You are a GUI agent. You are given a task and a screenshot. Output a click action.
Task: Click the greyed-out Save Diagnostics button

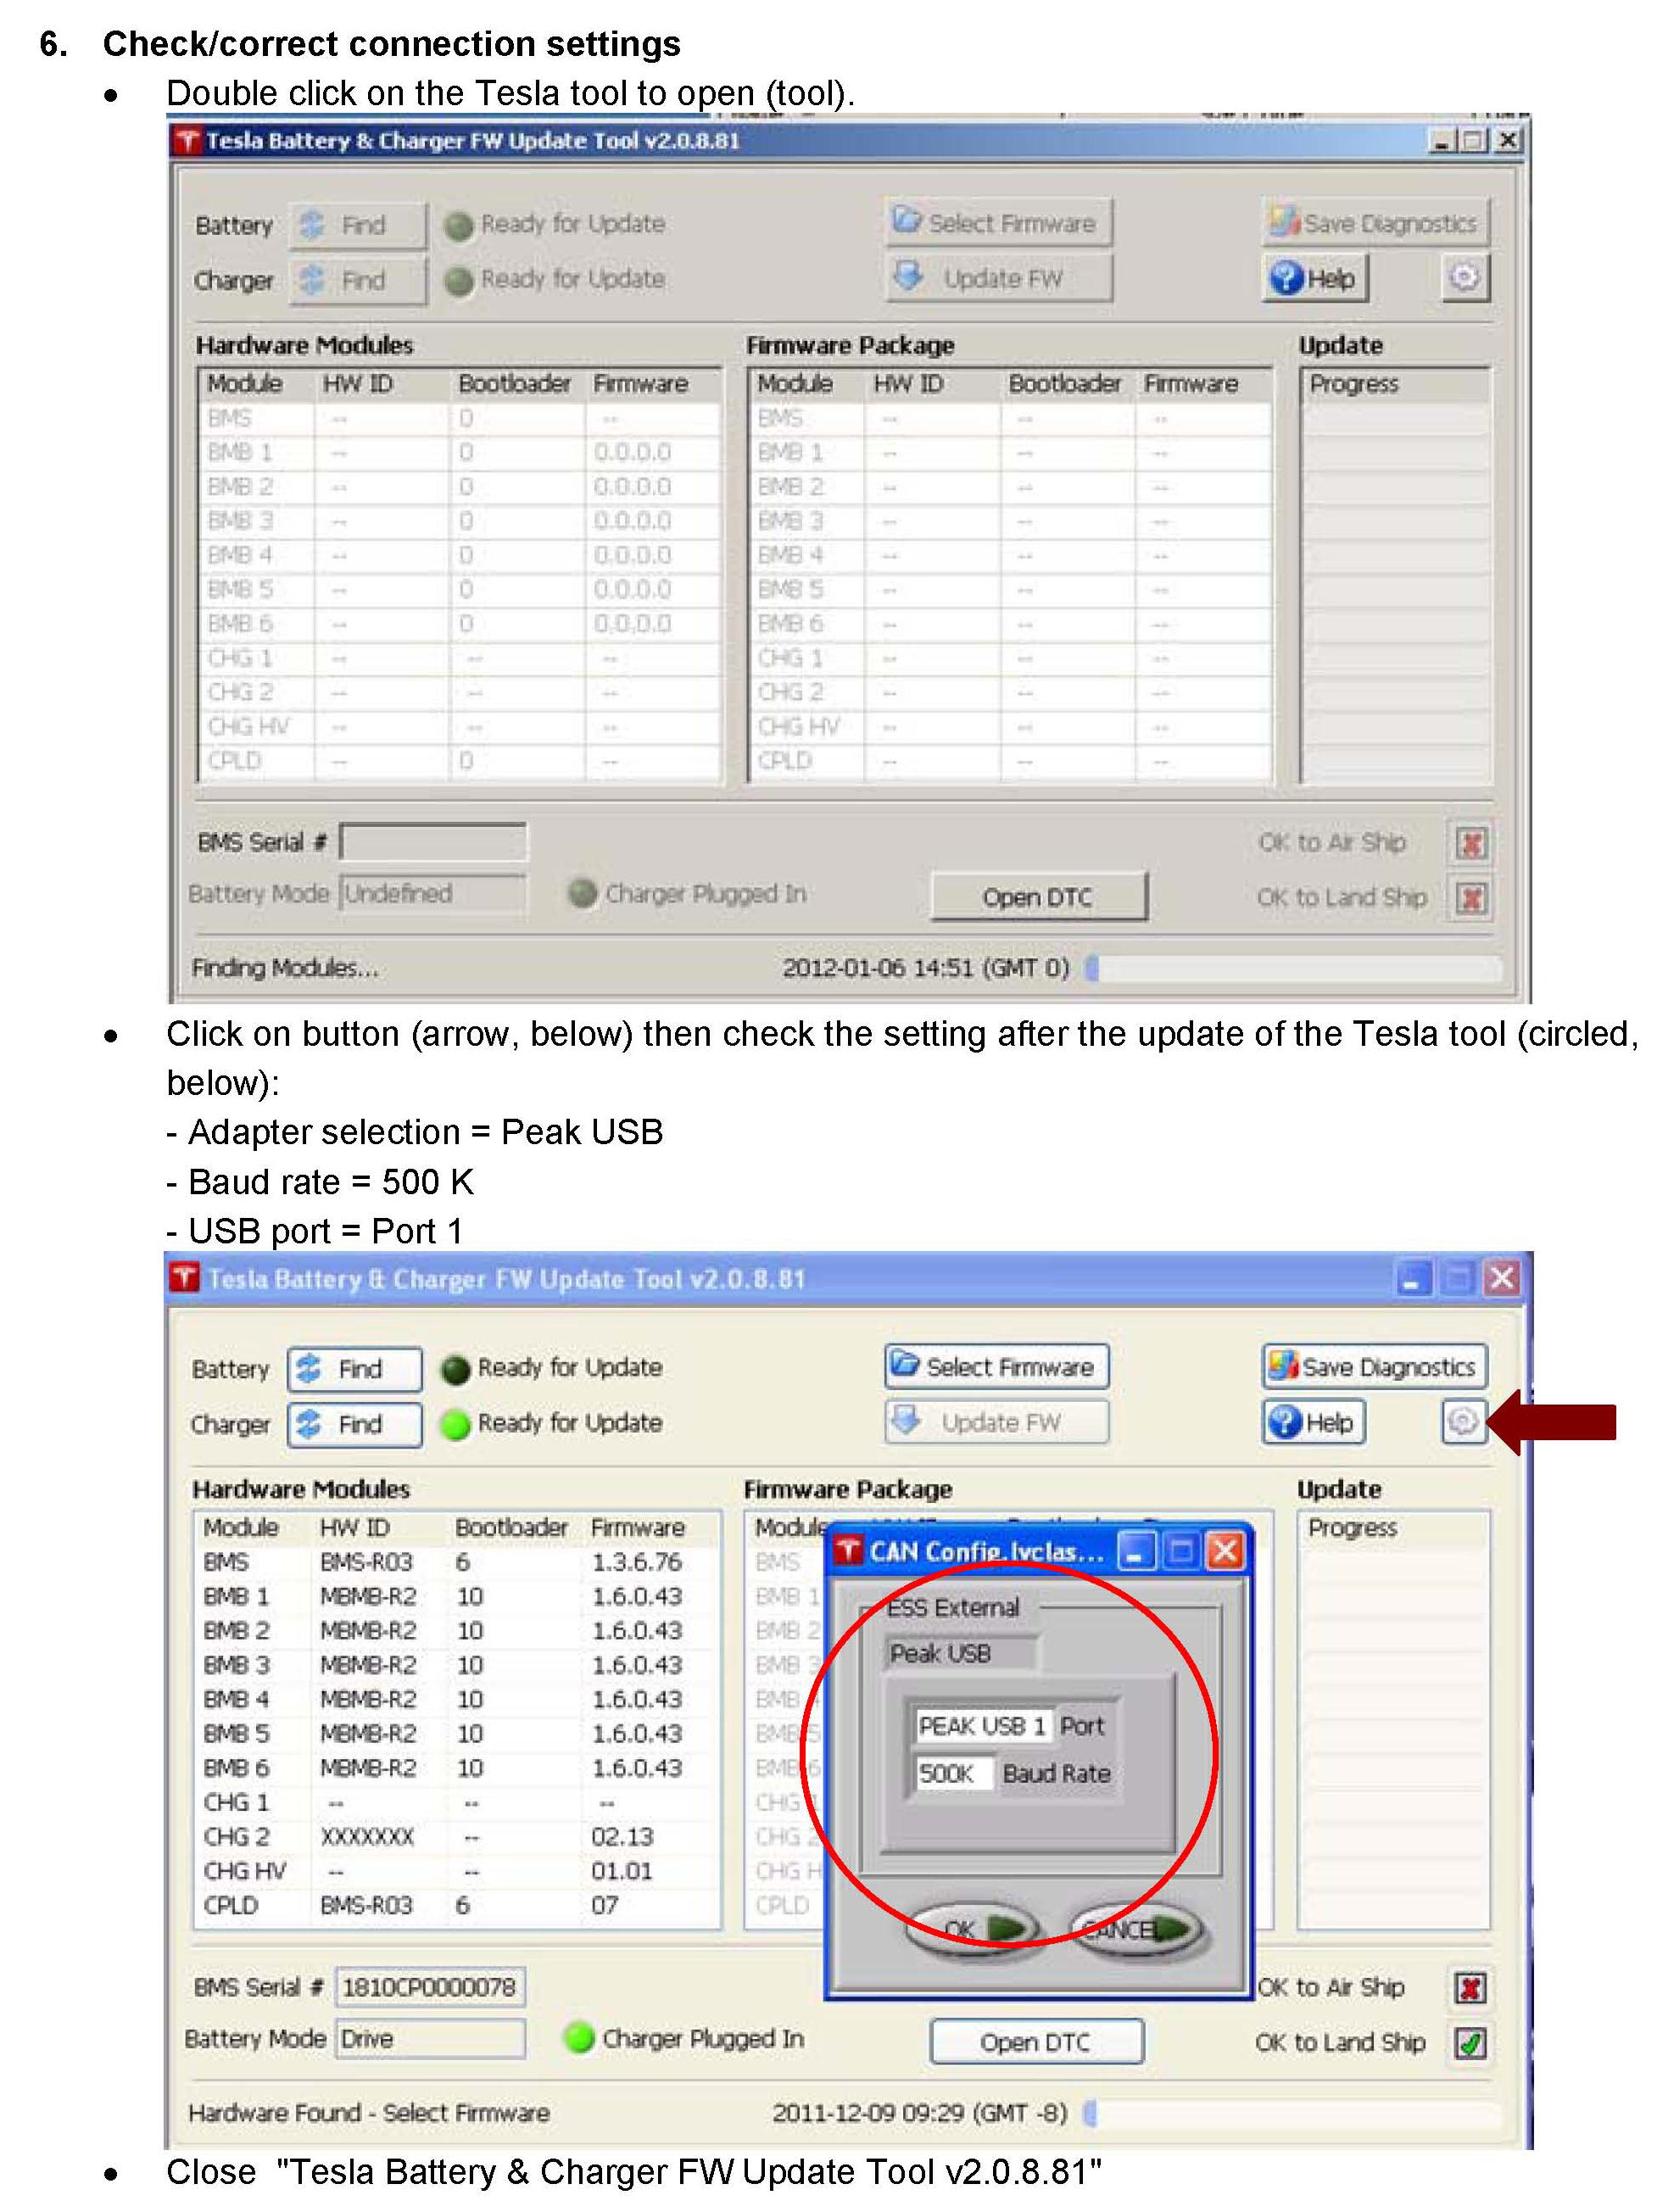coord(1375,223)
